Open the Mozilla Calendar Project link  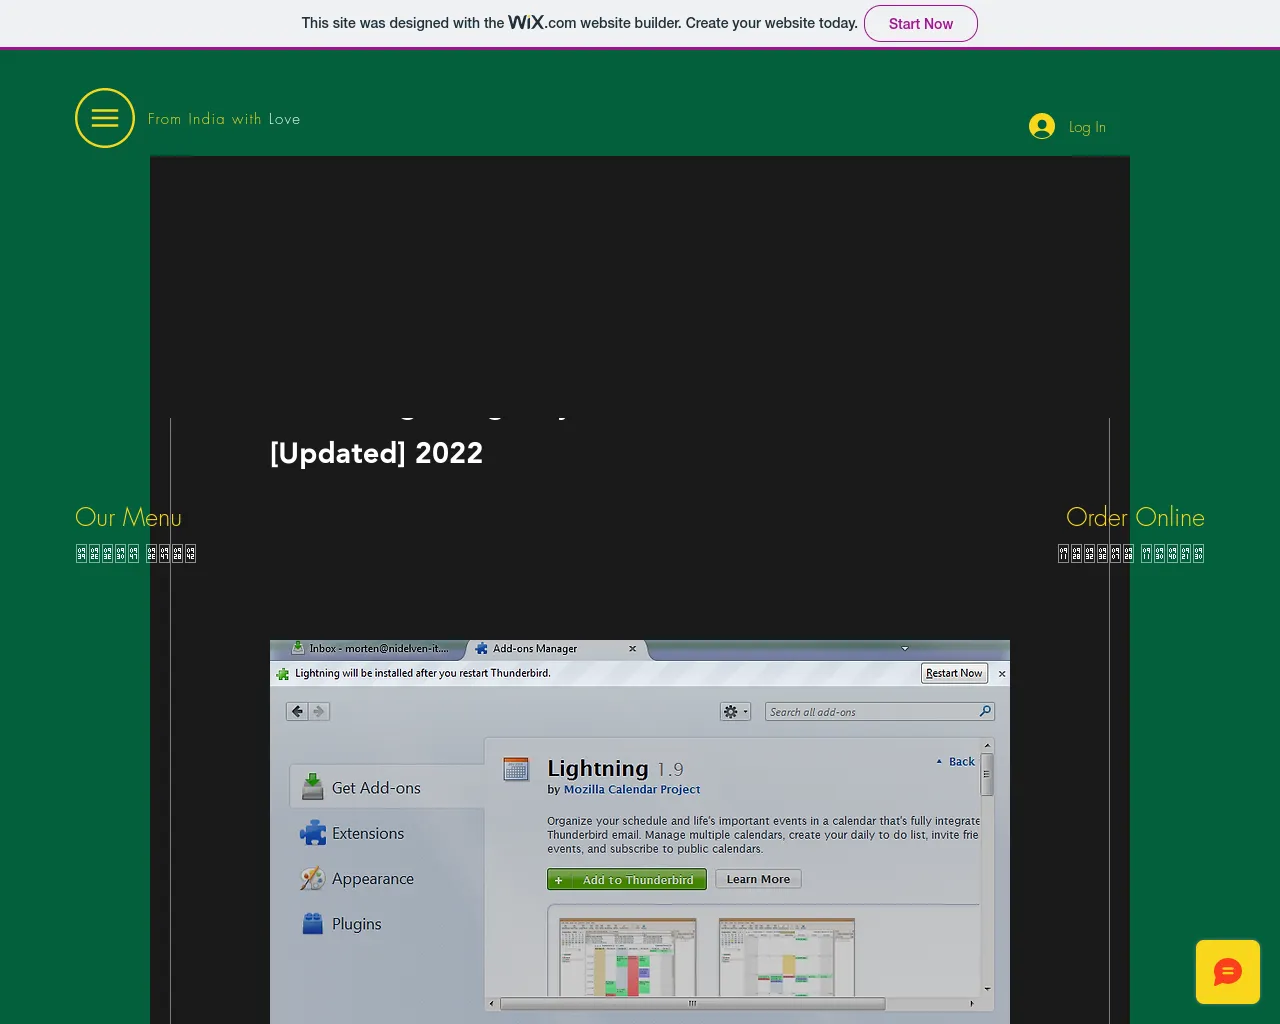point(632,789)
